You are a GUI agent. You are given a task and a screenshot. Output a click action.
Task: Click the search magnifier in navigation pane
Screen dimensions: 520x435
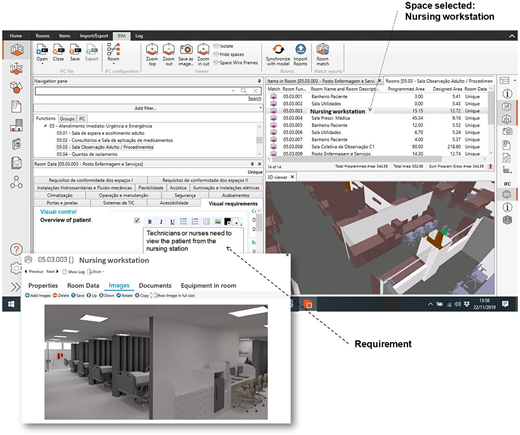244,91
